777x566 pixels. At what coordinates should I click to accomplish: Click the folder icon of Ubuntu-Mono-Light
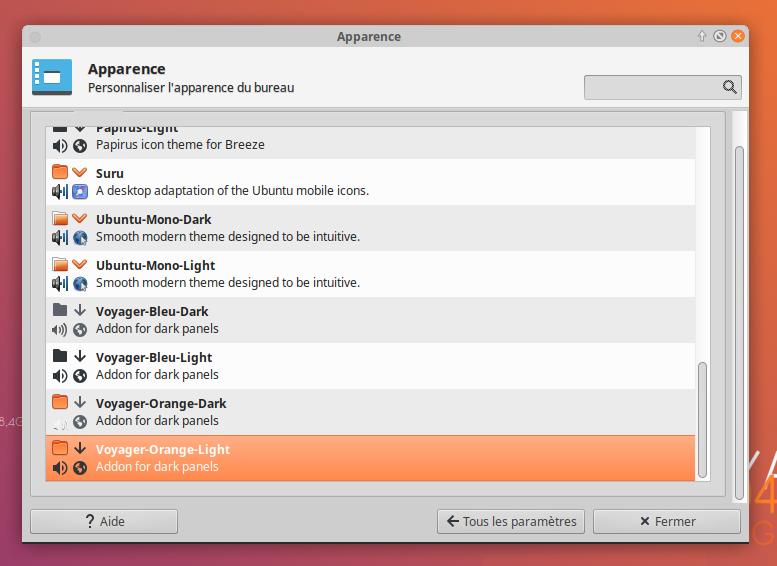point(60,264)
